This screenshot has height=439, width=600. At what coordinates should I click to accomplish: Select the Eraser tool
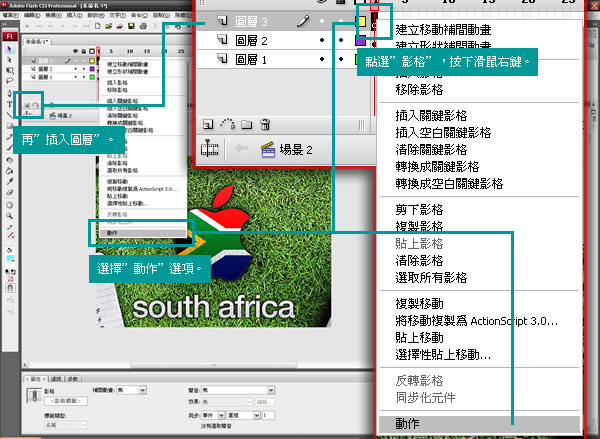[x=10, y=193]
